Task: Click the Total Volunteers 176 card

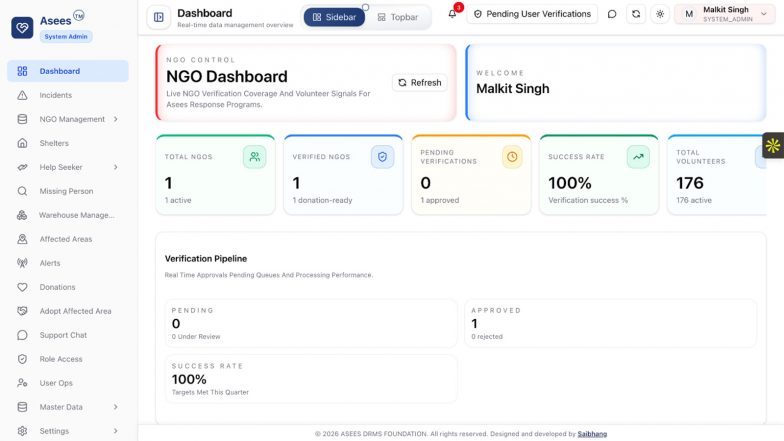Action: (x=716, y=174)
